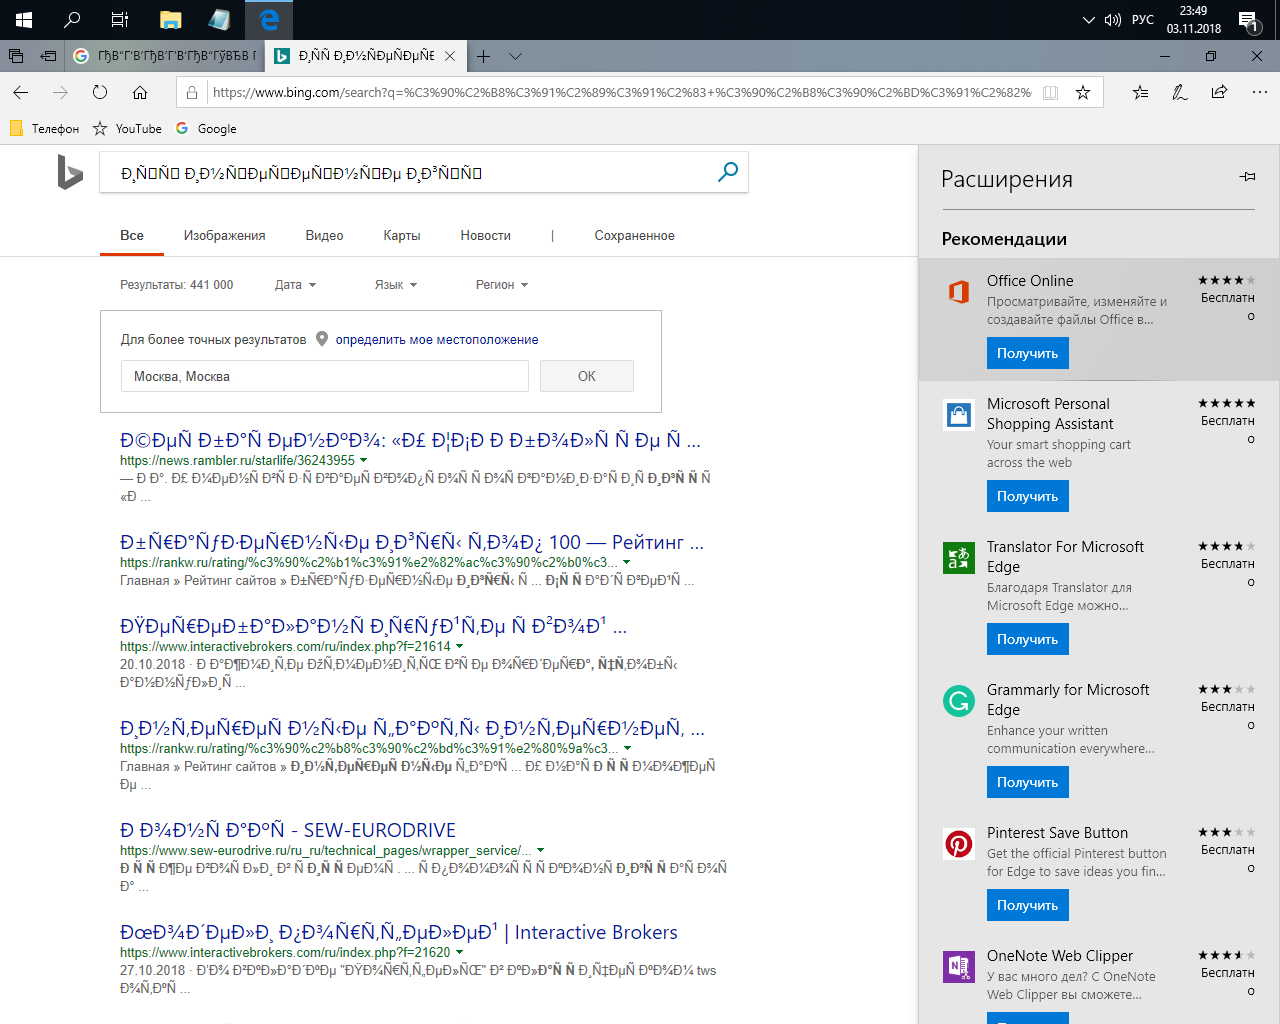
Task: Click the Bing search magnifier button
Action: click(x=728, y=172)
